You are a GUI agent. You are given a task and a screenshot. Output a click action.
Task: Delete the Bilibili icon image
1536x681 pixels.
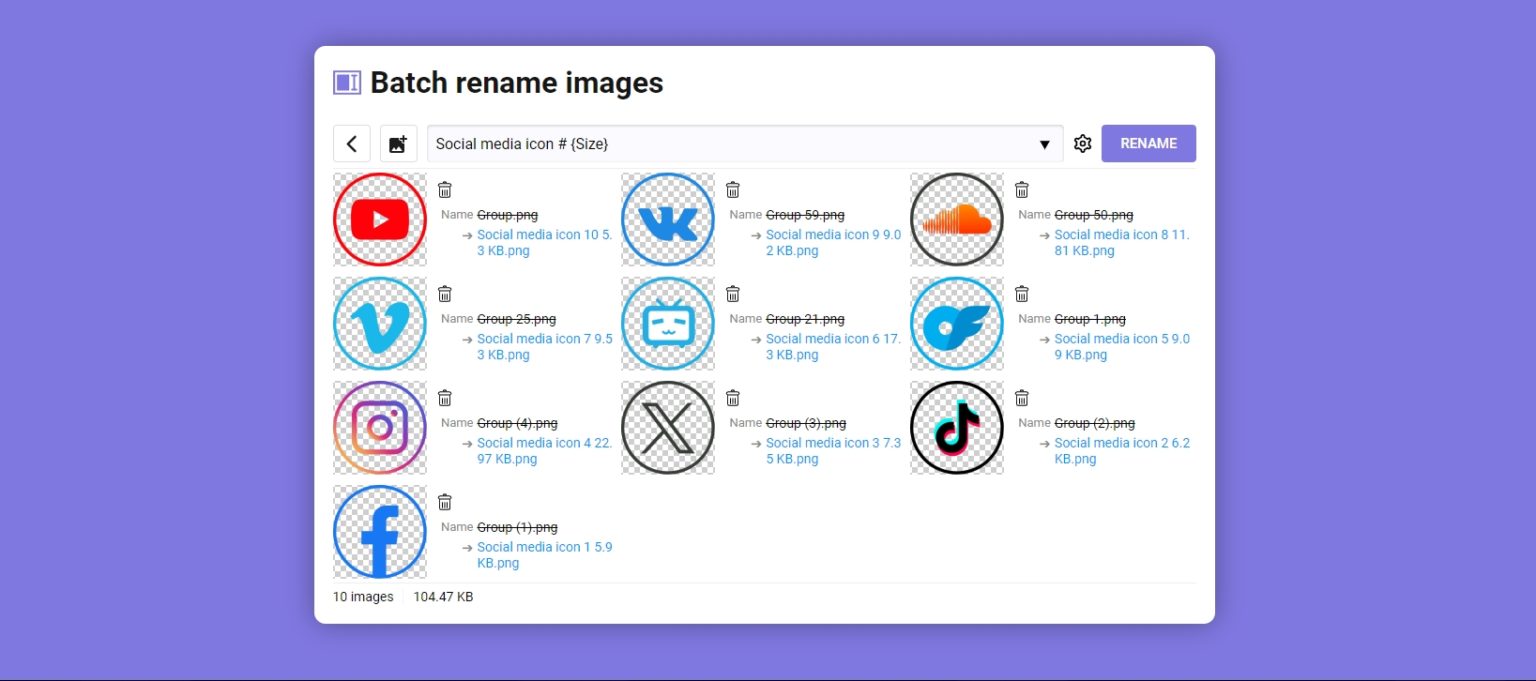click(x=732, y=293)
